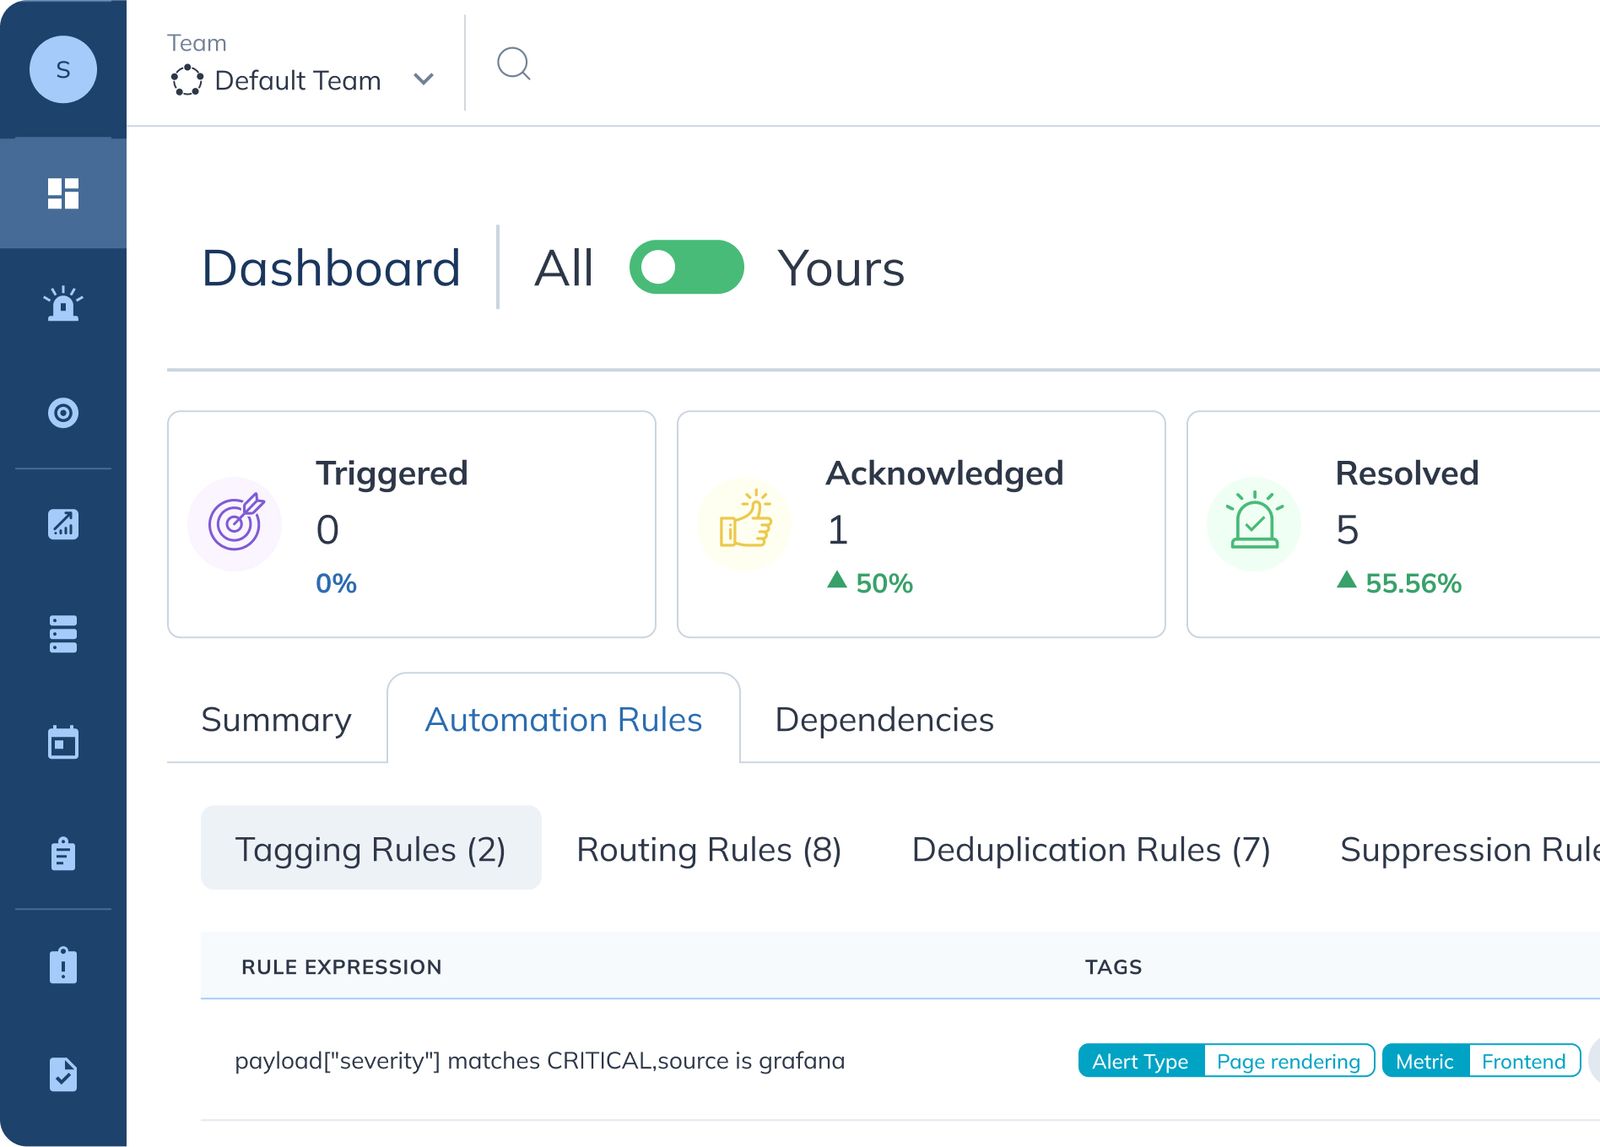Image resolution: width=1600 pixels, height=1147 pixels.
Task: Open the incidents target icon in sidebar
Action: click(64, 413)
